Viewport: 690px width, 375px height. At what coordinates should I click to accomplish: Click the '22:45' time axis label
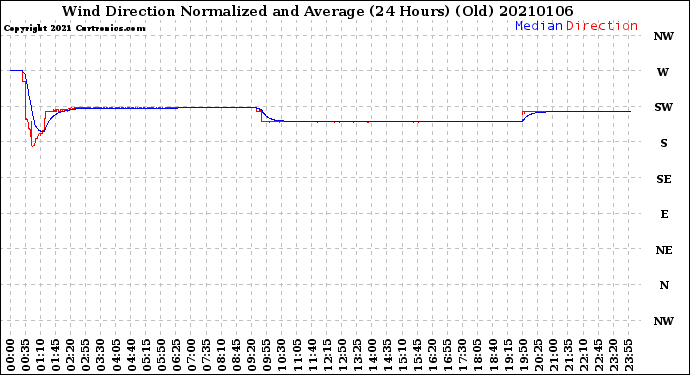click(598, 355)
